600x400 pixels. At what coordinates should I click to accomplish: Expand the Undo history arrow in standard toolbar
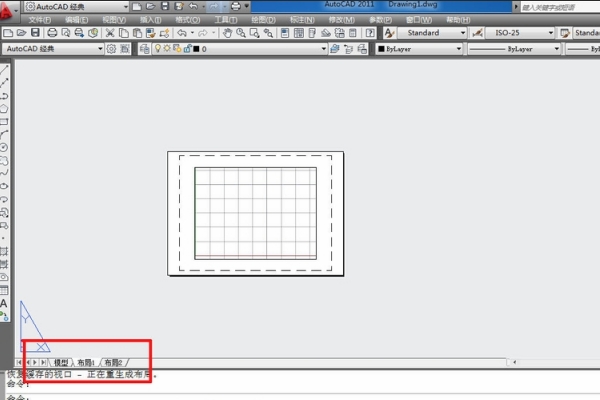point(192,33)
